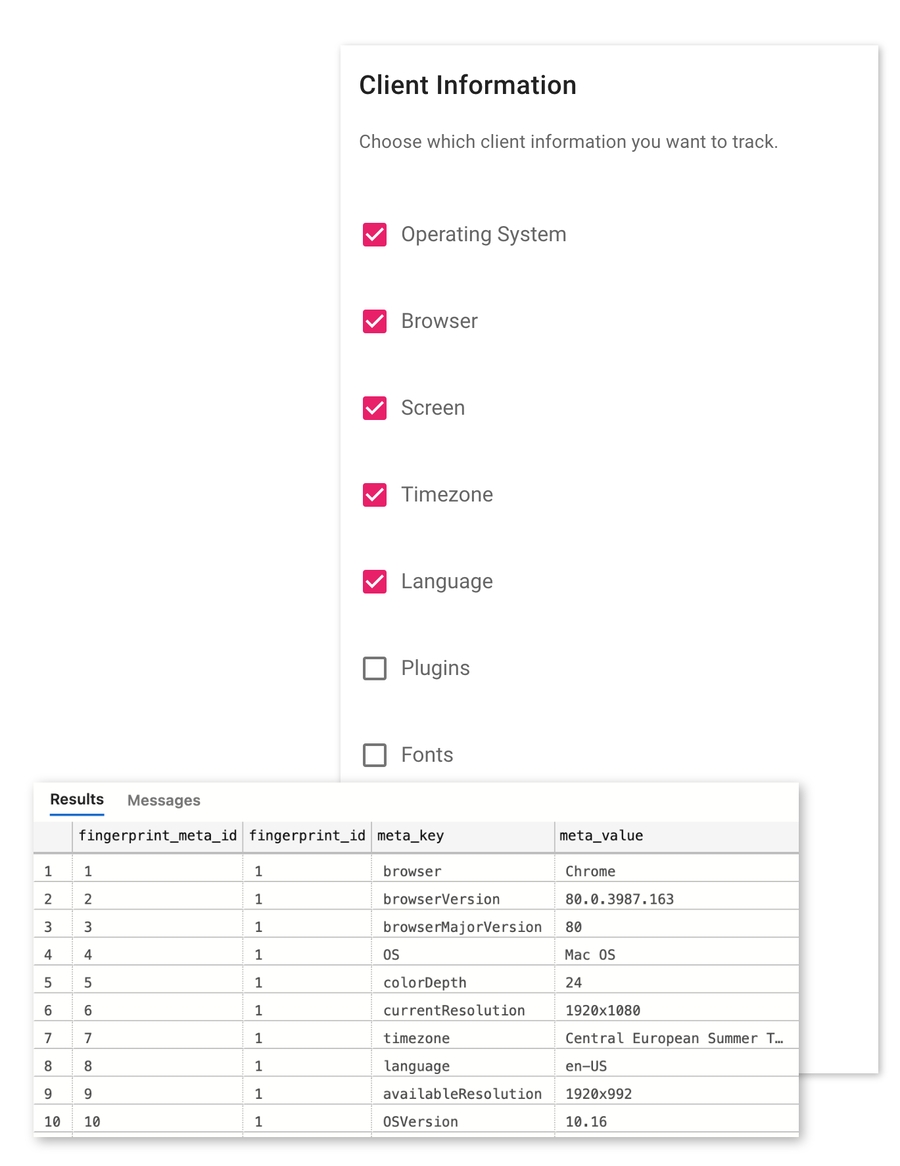Disable the Browser tracking checkbox

(x=374, y=321)
